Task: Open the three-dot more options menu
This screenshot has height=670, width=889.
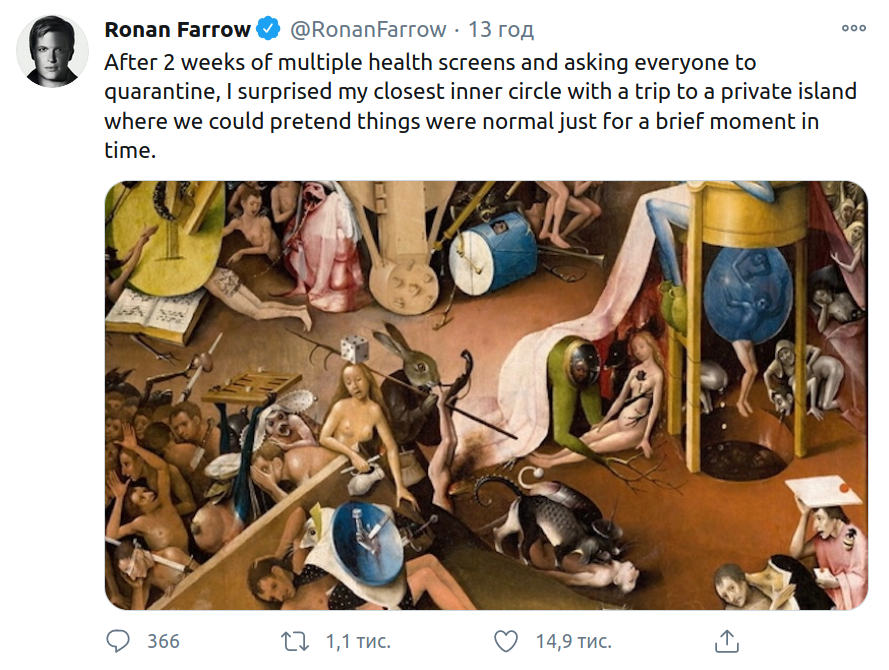Action: 853,29
